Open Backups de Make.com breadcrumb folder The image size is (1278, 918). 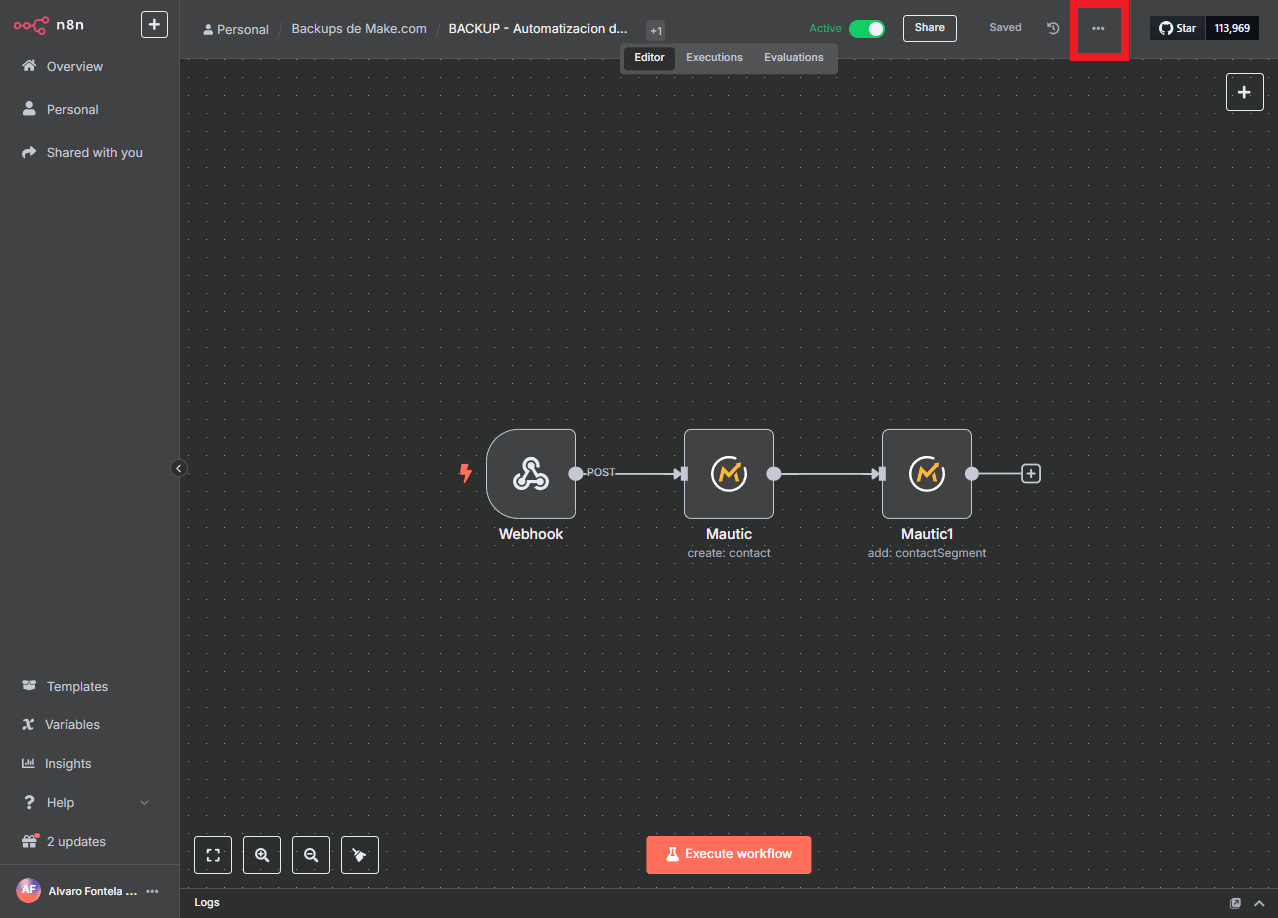[x=359, y=28]
